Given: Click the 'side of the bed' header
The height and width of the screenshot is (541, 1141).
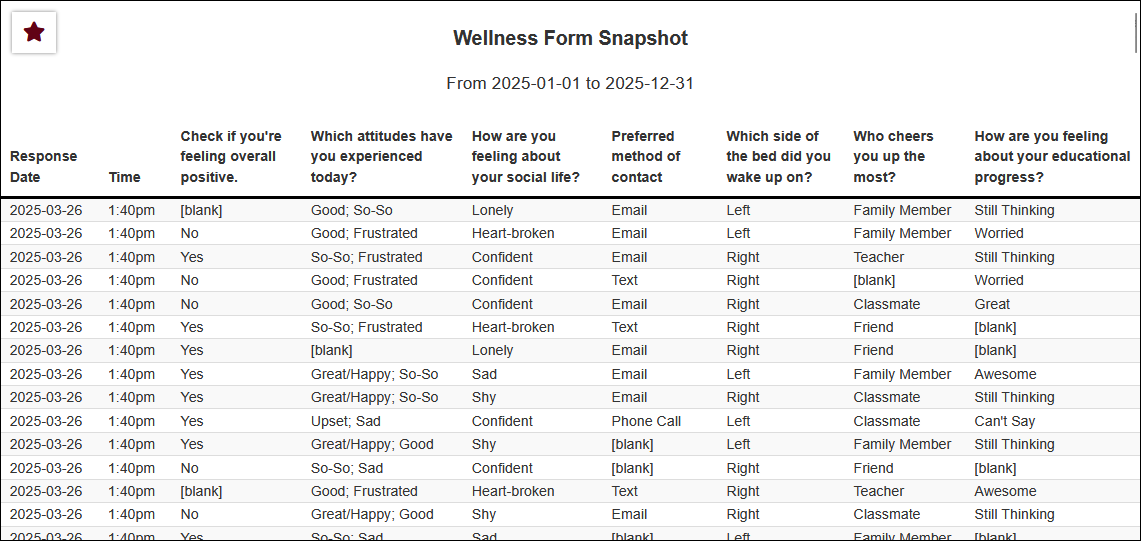Looking at the screenshot, I should [778, 156].
